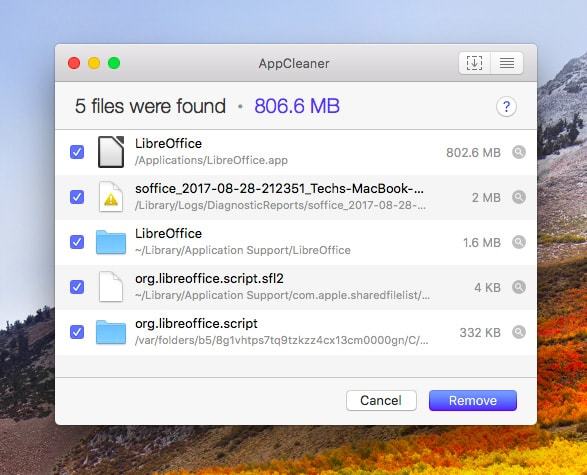Reveal LibreOffice.app in Finder via magnifier
The image size is (587, 475).
[519, 152]
